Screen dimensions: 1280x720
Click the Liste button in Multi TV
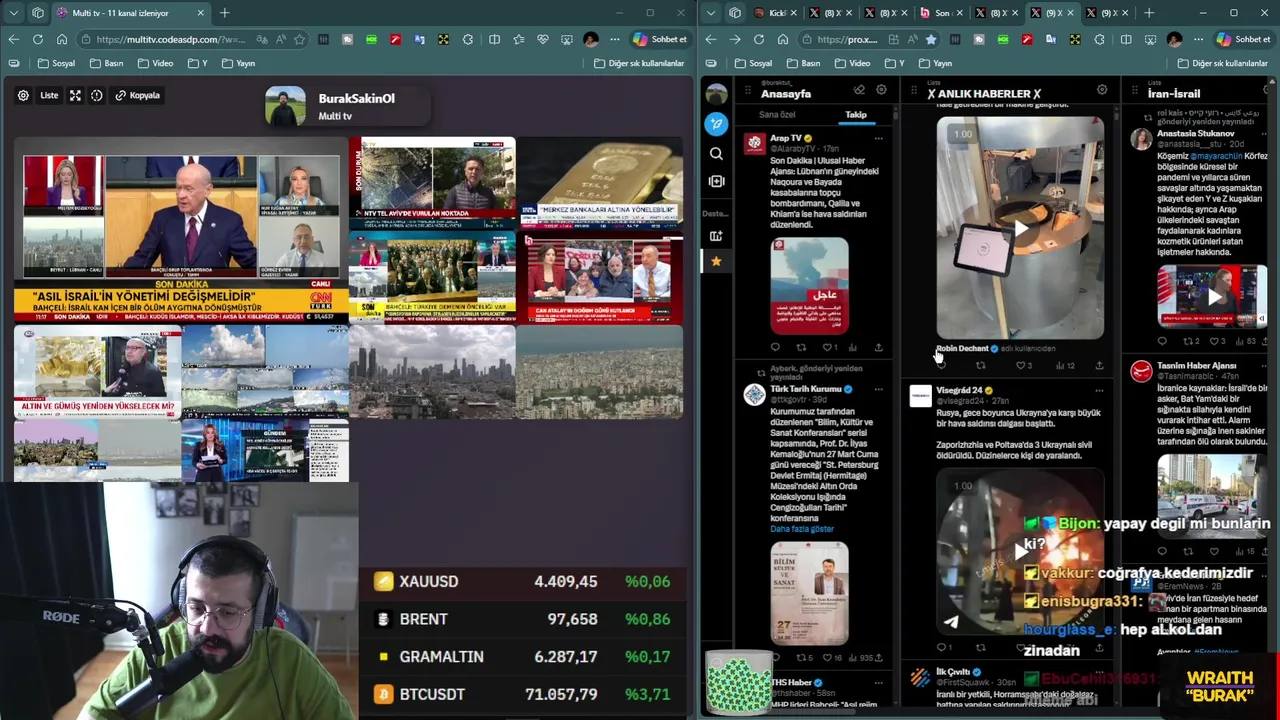coord(49,95)
